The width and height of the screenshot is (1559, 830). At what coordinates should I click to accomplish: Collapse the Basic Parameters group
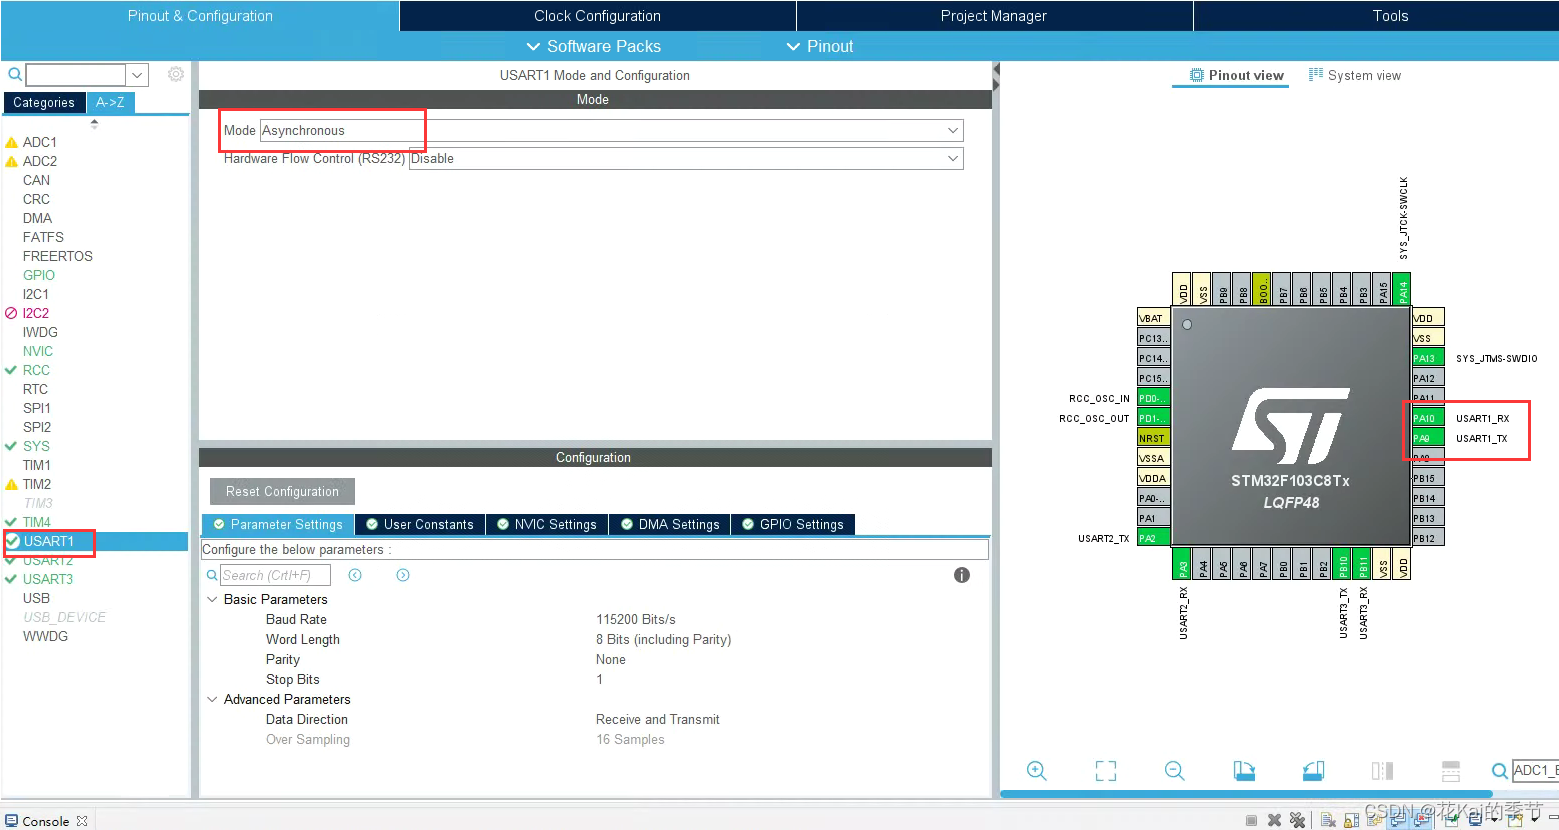coord(212,599)
